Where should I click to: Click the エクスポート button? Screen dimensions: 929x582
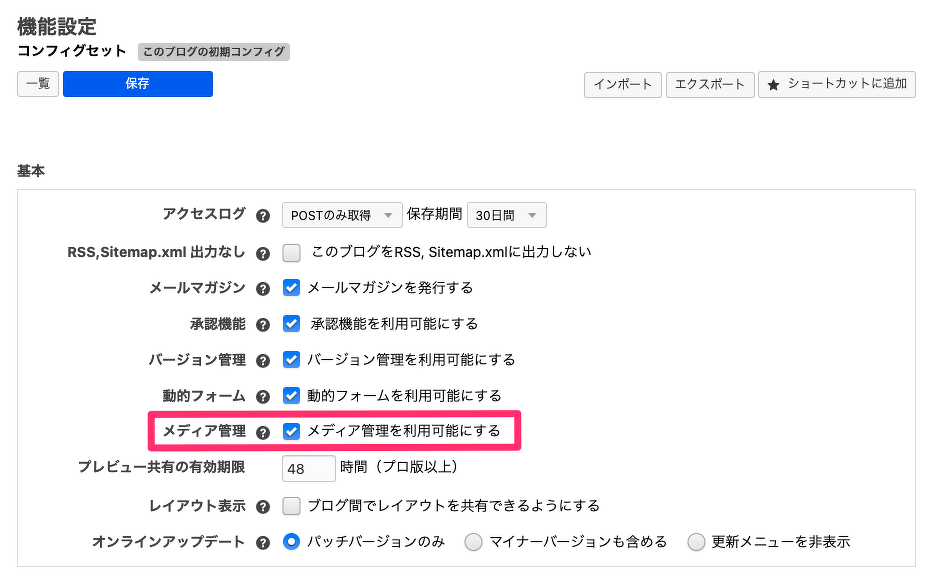(710, 84)
